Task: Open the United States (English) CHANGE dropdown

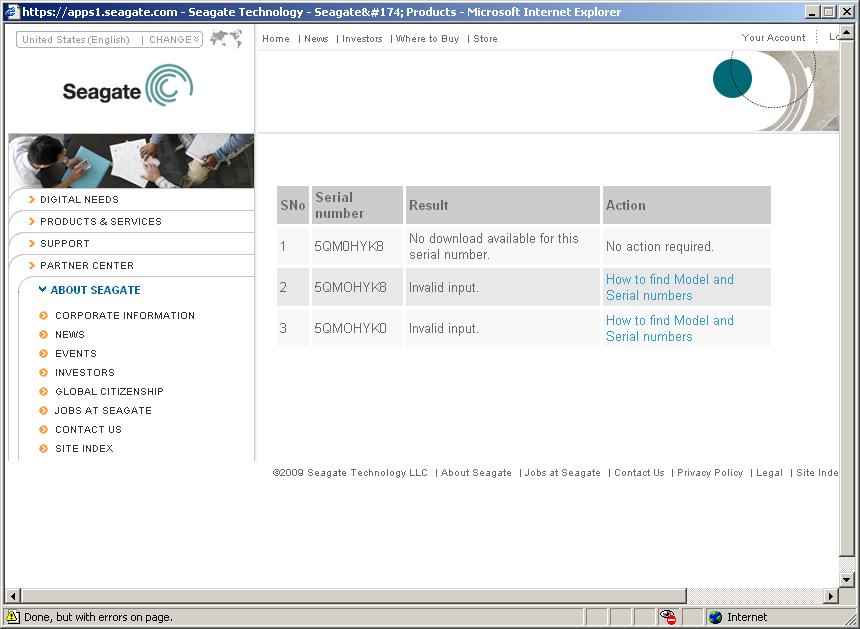Action: pos(110,39)
